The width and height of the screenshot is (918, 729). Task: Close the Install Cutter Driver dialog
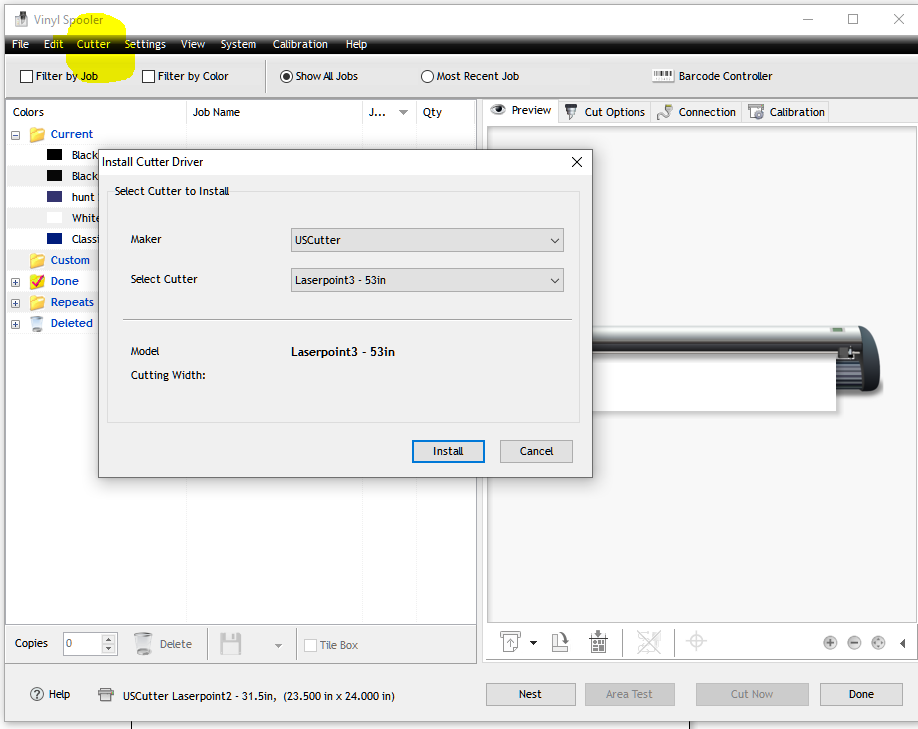[577, 162]
